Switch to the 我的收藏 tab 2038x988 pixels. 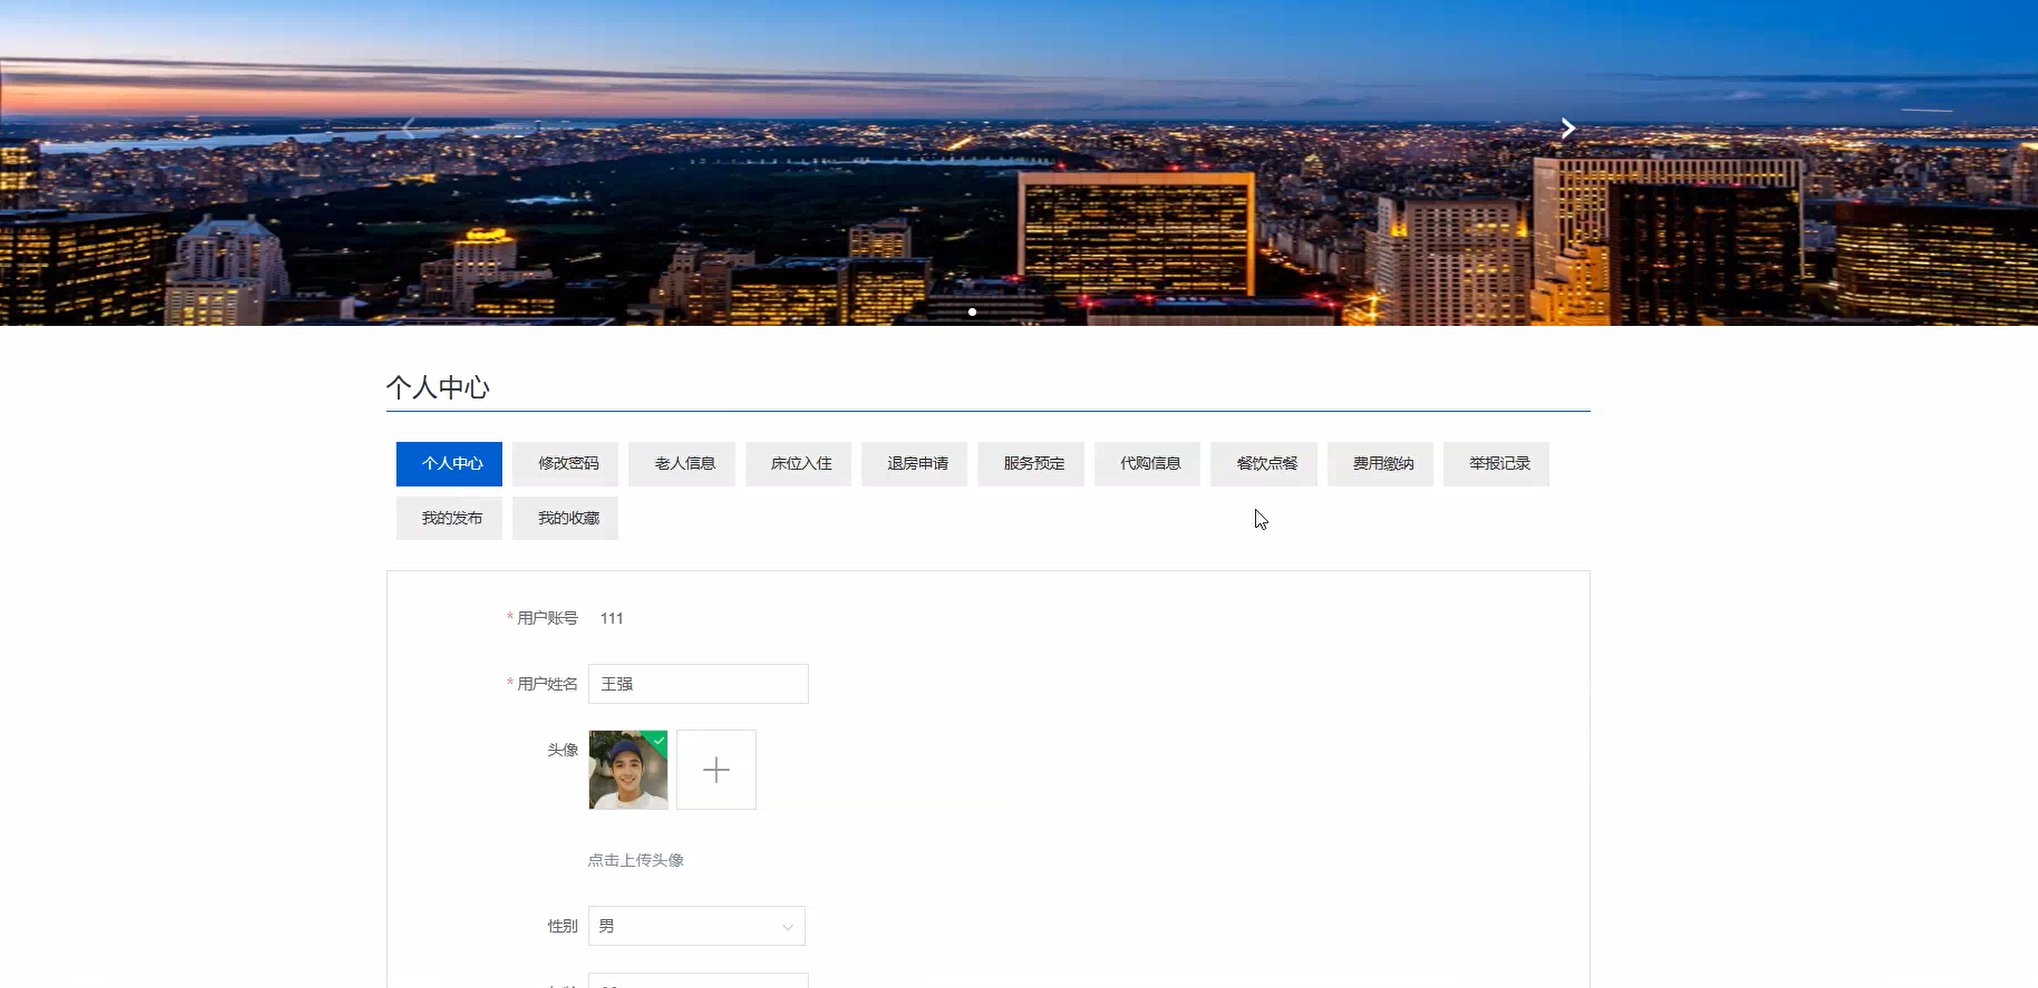click(565, 518)
